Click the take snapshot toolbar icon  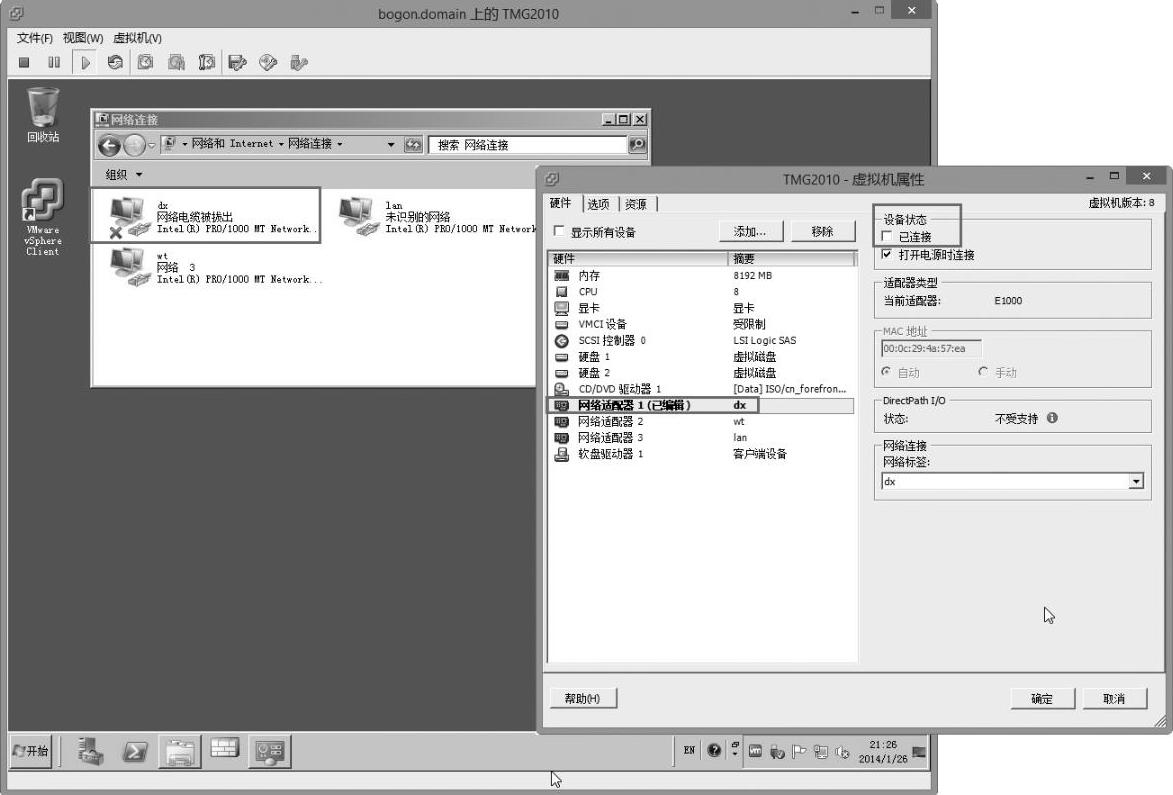coord(145,63)
